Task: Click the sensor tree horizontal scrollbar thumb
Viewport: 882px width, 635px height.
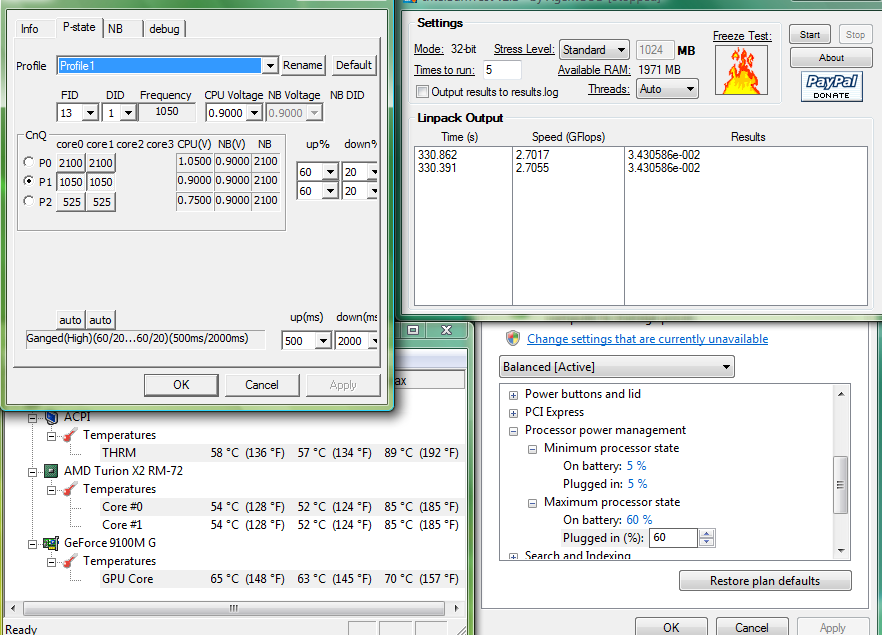Action: tap(234, 608)
